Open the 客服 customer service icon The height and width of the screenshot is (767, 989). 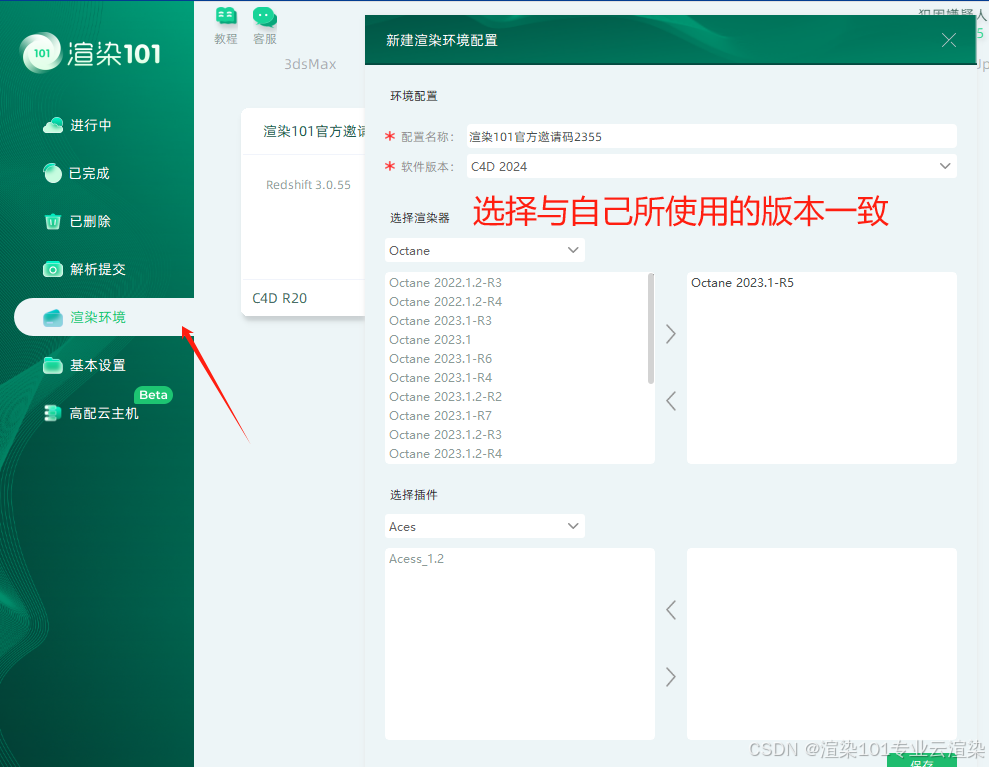[x=265, y=26]
